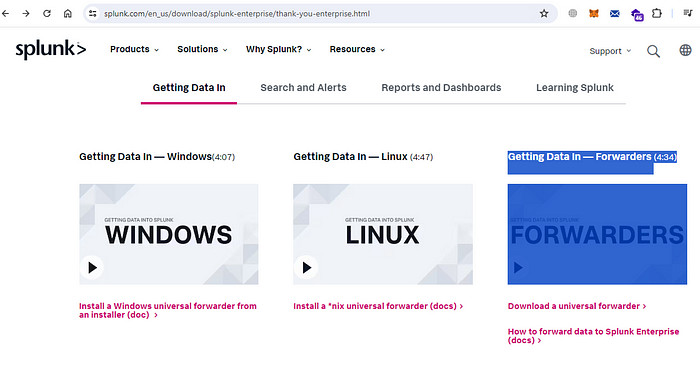Bookmark this page with the star icon
Image resolution: width=700 pixels, height=374 pixels.
544,13
